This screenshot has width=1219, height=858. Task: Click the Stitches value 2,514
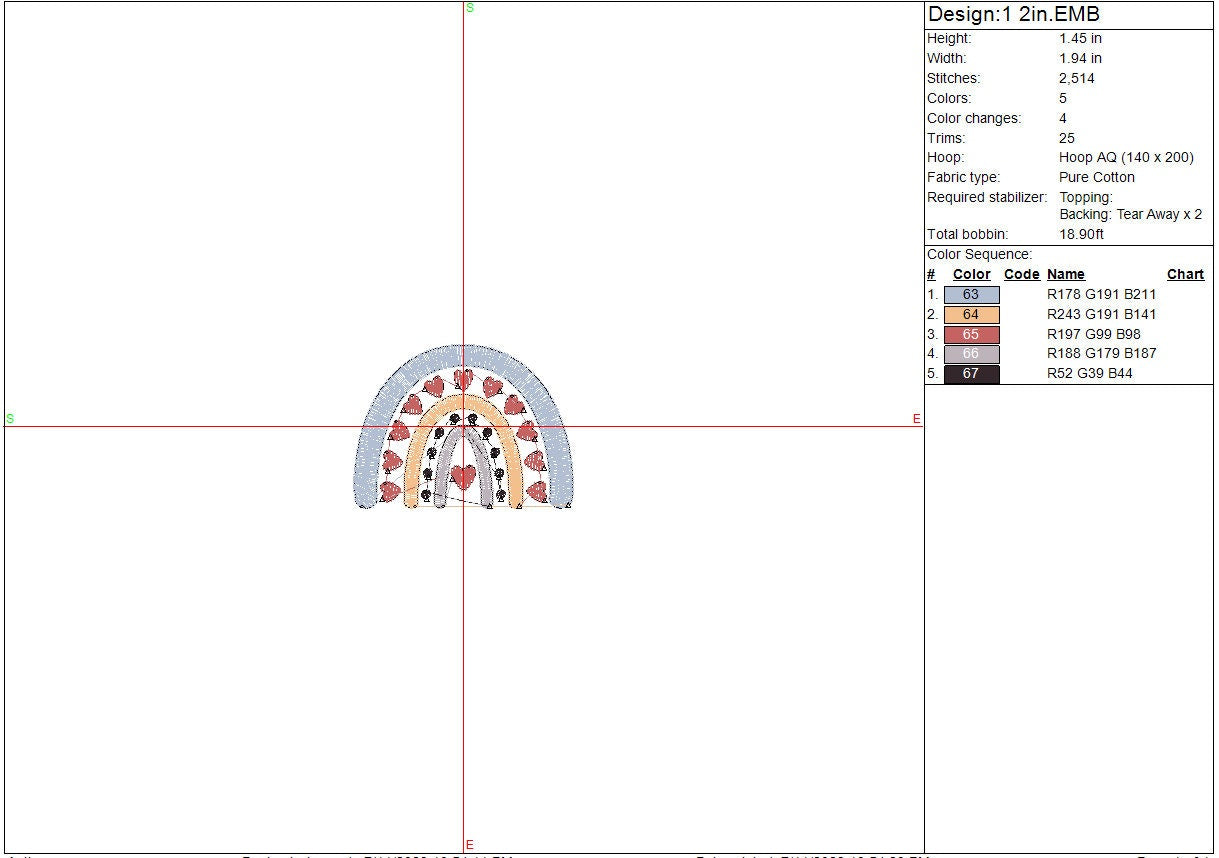point(1077,78)
